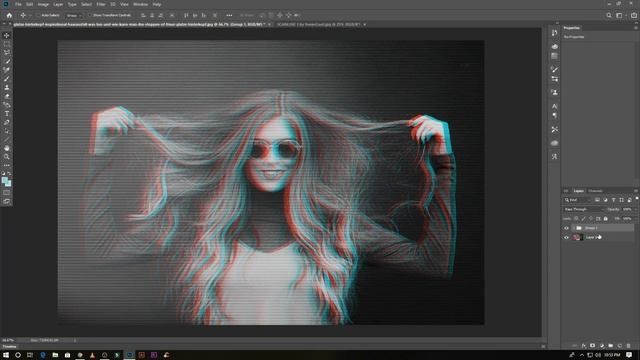Select the Pen tool
This screenshot has height=360, width=640.
pyautogui.click(x=7, y=122)
